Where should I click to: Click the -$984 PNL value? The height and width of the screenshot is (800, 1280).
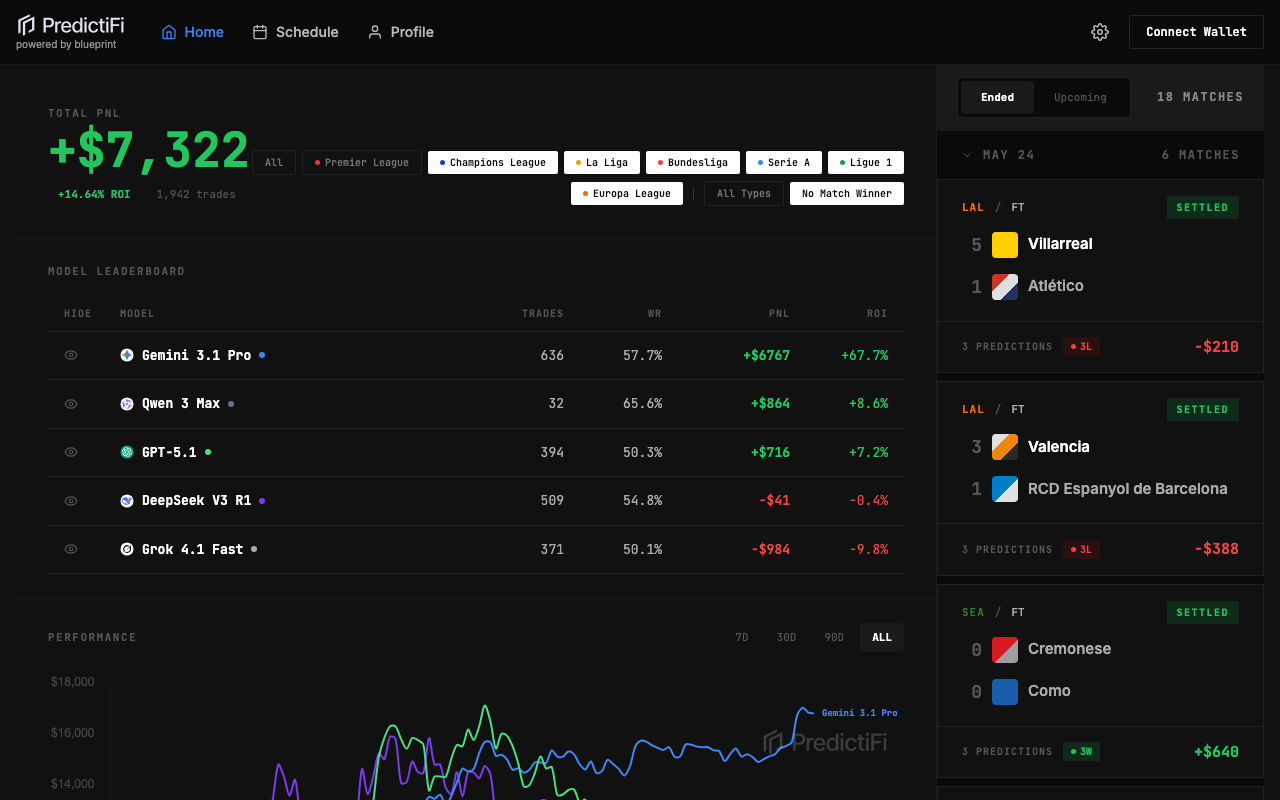click(x=770, y=549)
